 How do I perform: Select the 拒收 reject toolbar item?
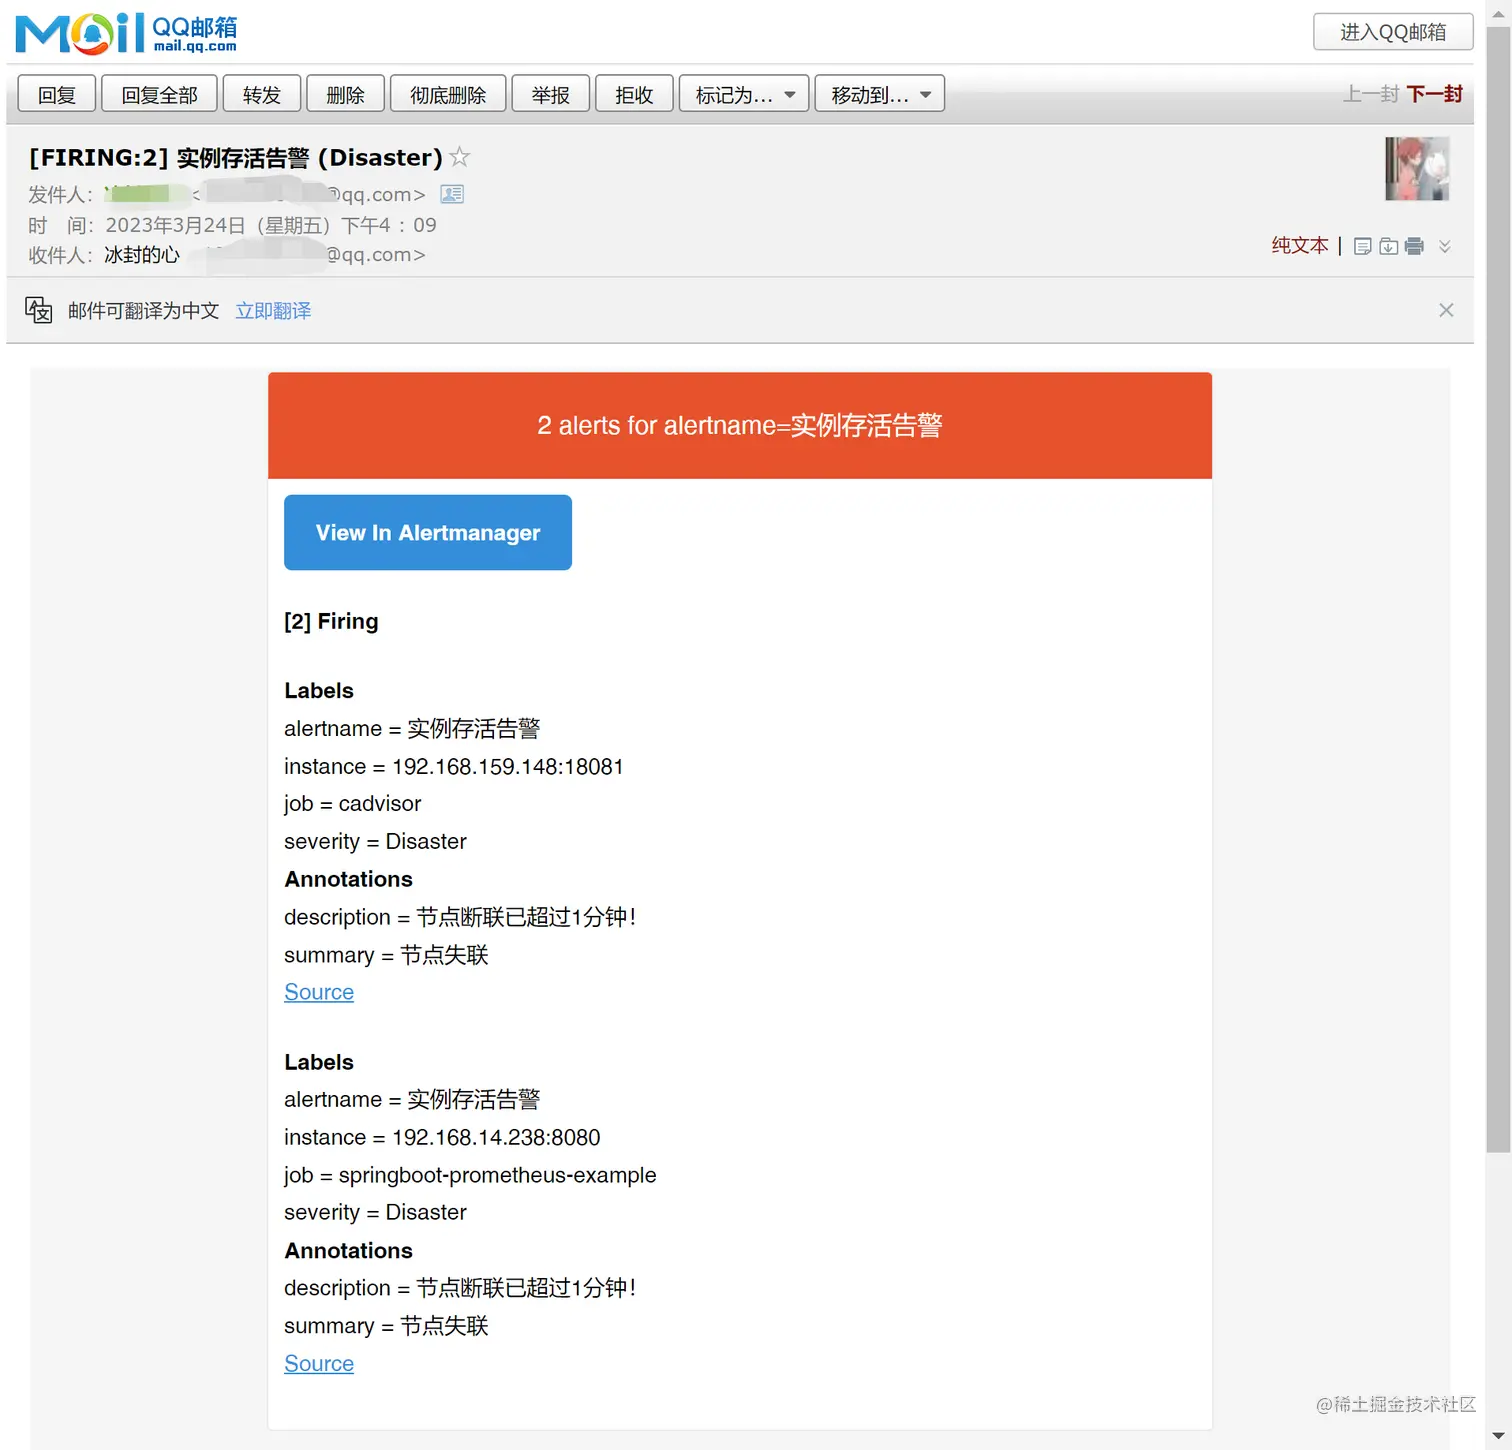634,93
